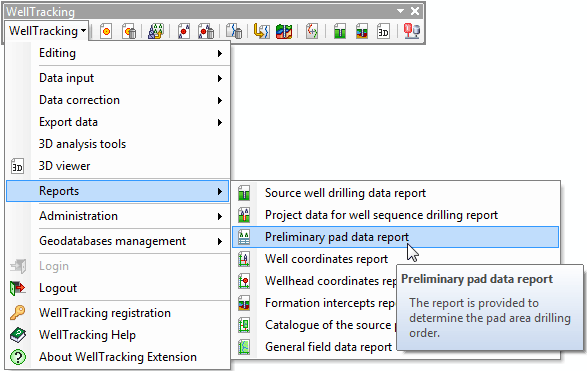Click the 3D icon beside 3D viewer
The image size is (587, 371).
coord(17,166)
